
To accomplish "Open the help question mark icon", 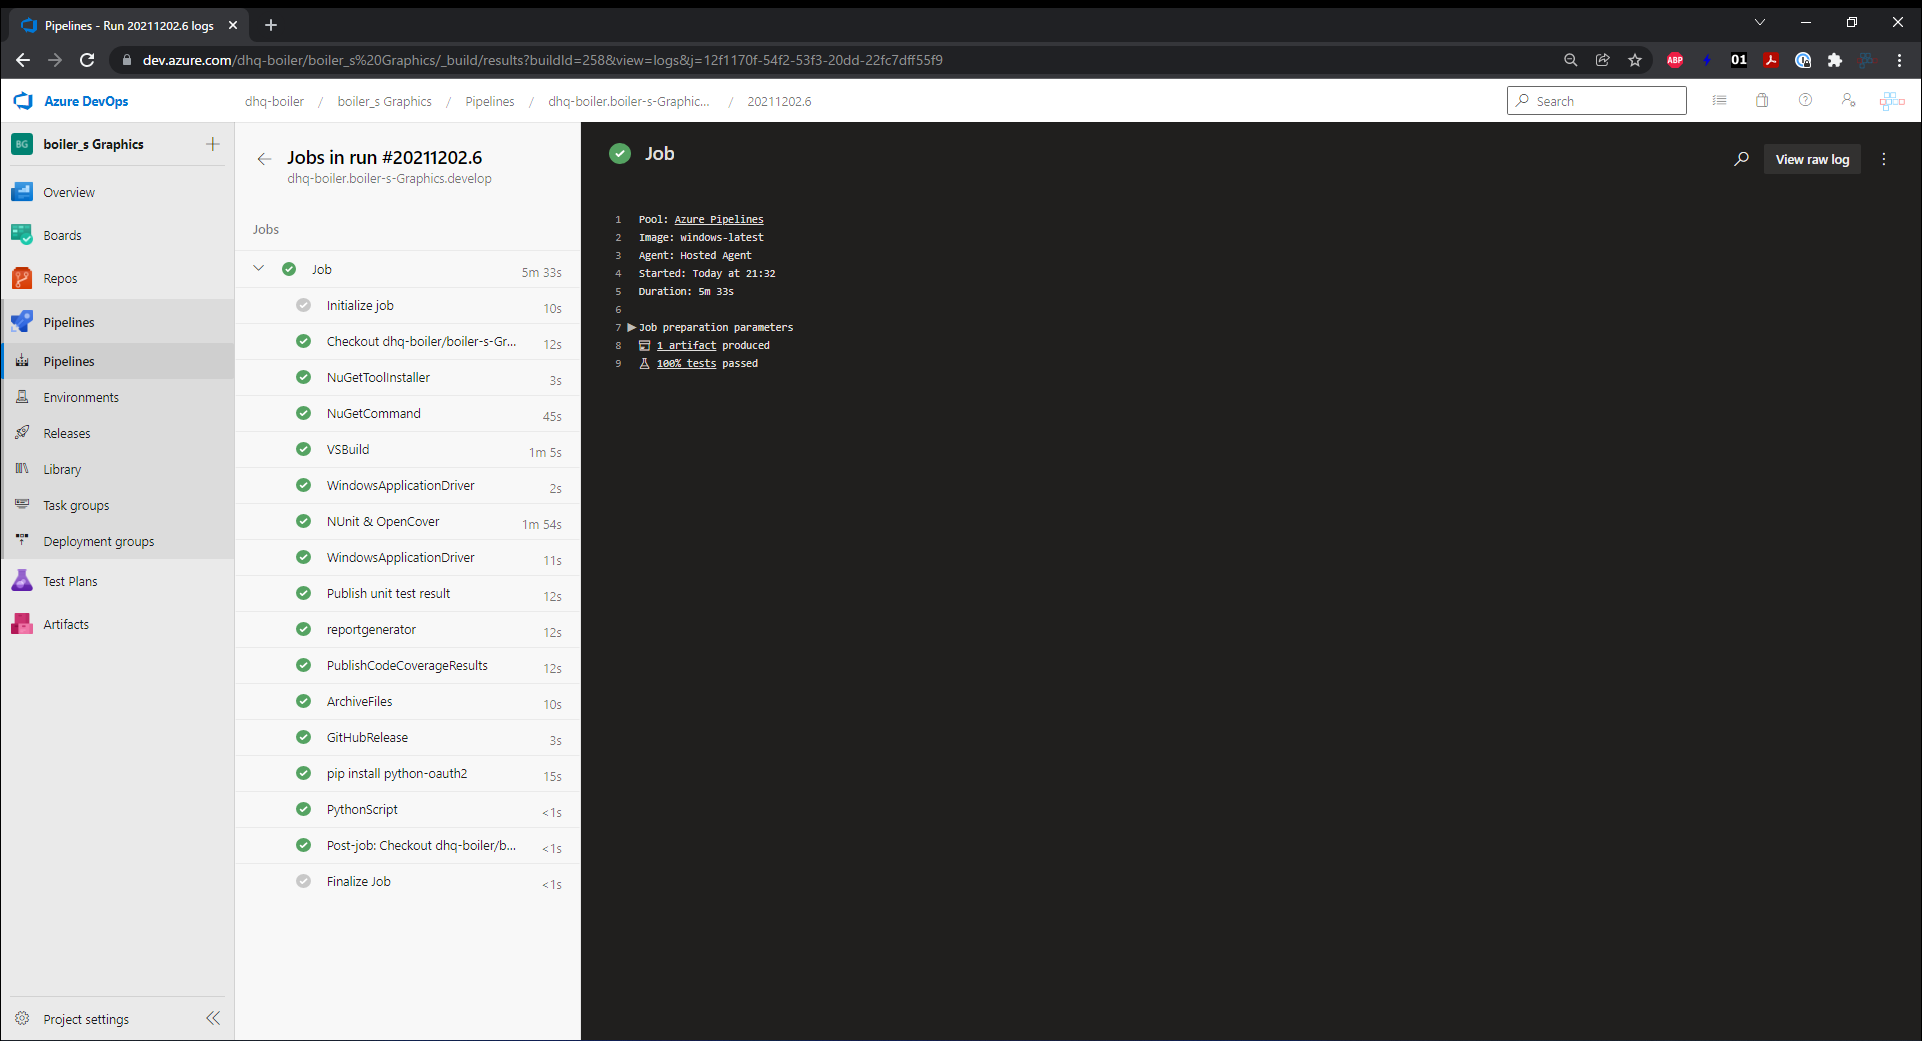I will click(1805, 100).
